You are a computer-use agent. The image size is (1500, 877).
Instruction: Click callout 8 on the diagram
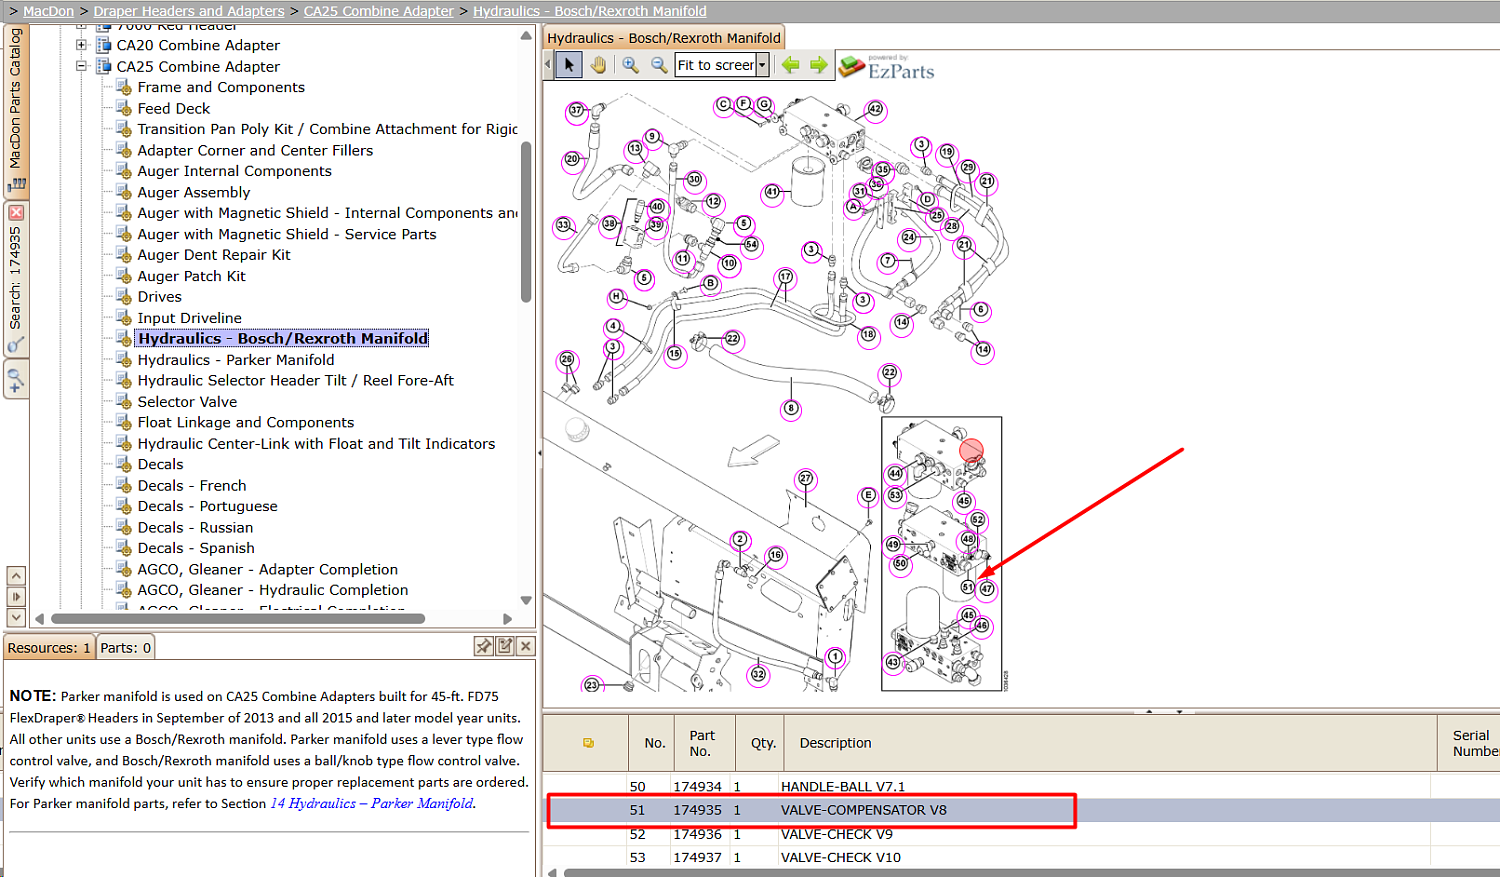[x=791, y=408]
